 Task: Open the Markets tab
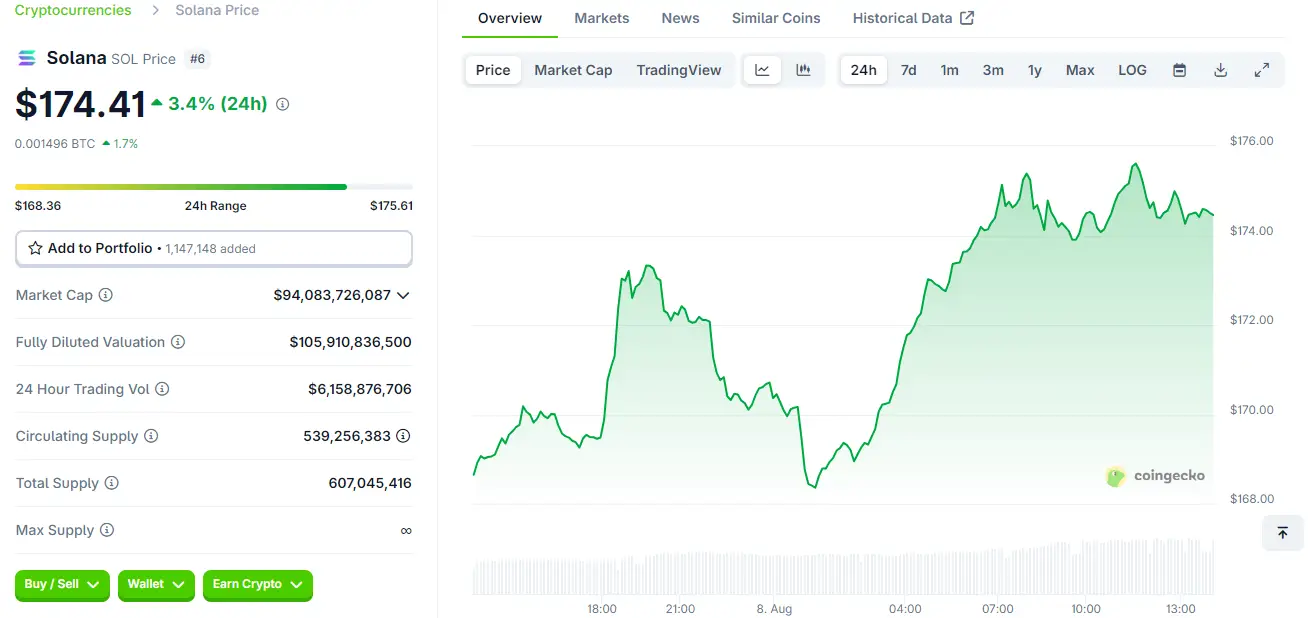point(602,18)
